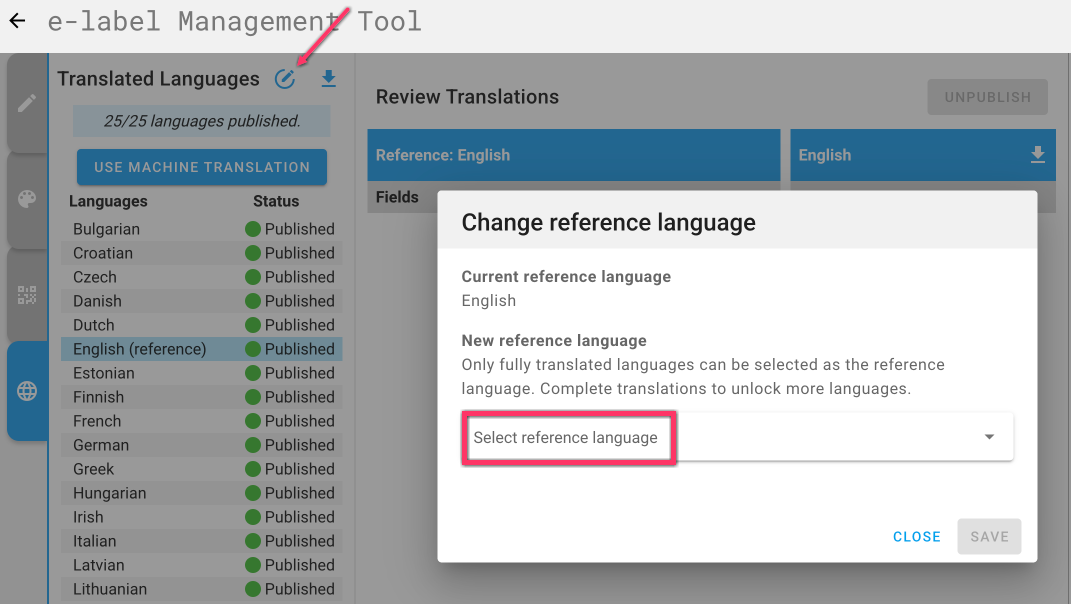Click the back arrow icon

point(17,21)
